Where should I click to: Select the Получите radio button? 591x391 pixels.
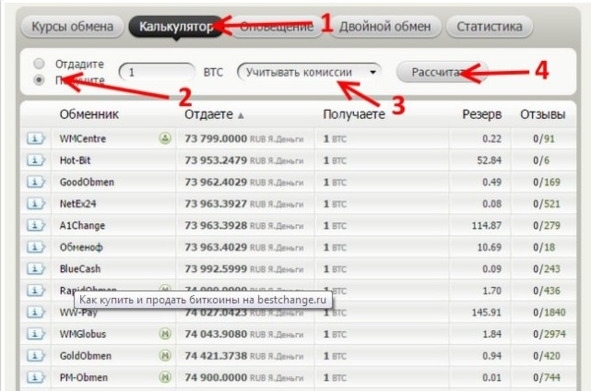39,80
